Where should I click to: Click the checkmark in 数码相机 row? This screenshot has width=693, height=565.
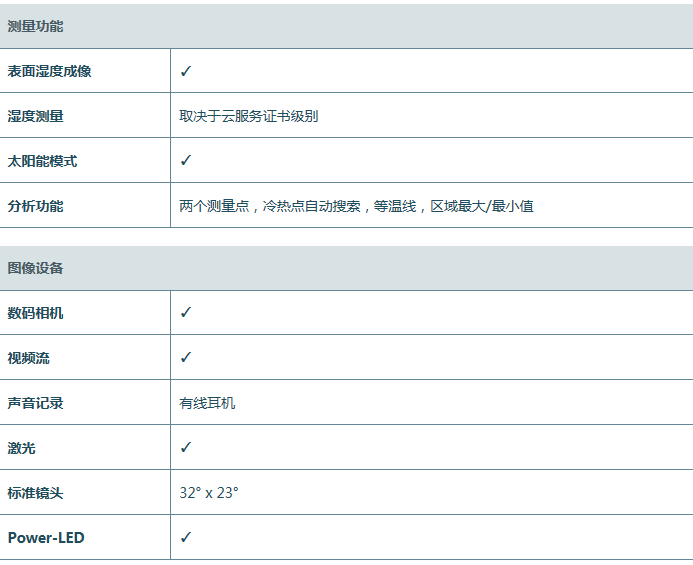186,312
